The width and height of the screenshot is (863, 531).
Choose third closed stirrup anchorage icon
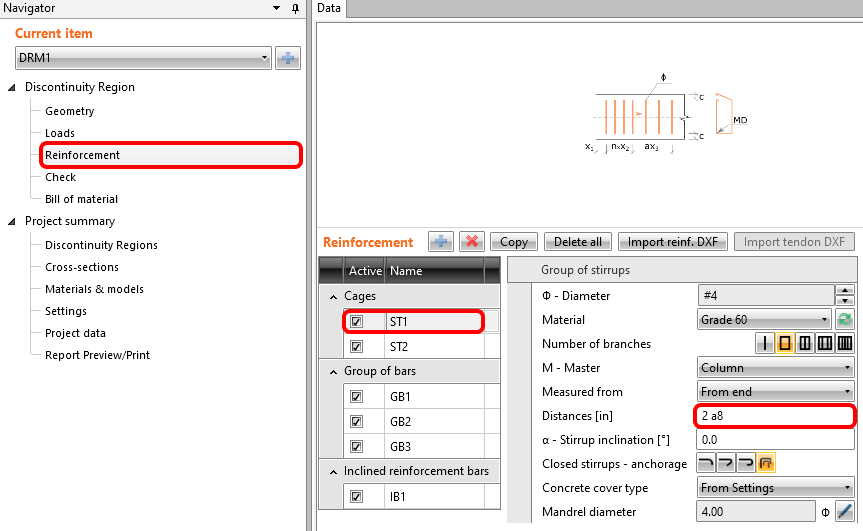tap(746, 463)
